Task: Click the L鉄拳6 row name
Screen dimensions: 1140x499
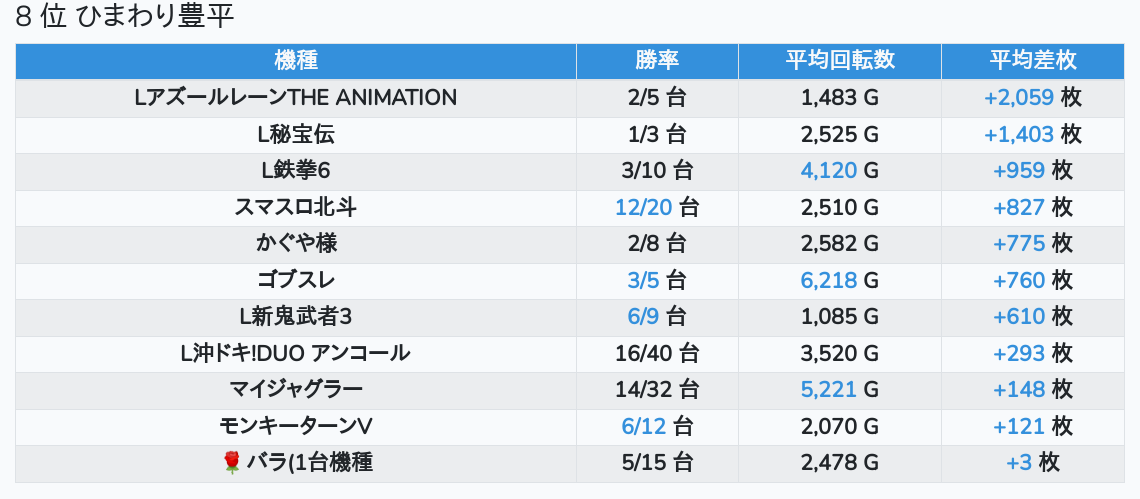Action: (296, 171)
